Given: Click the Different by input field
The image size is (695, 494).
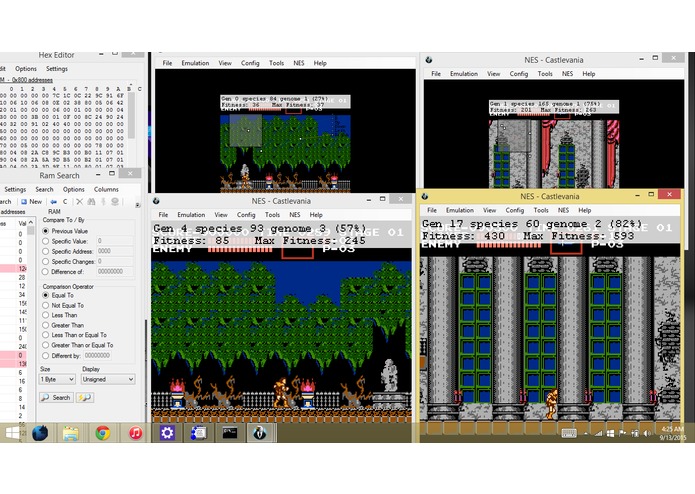Looking at the screenshot, I should coord(97,355).
